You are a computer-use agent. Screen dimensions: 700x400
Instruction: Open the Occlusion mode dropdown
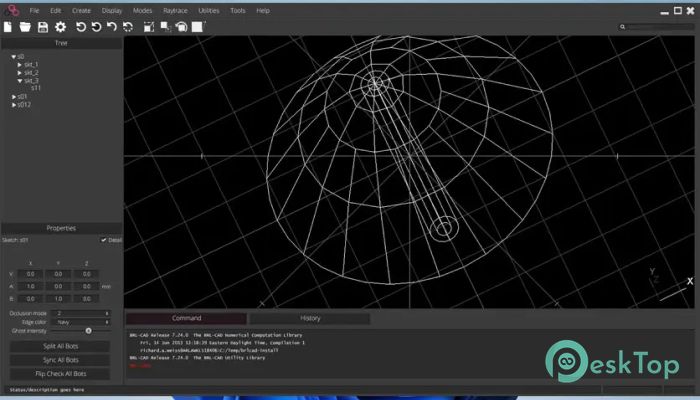(x=81, y=313)
